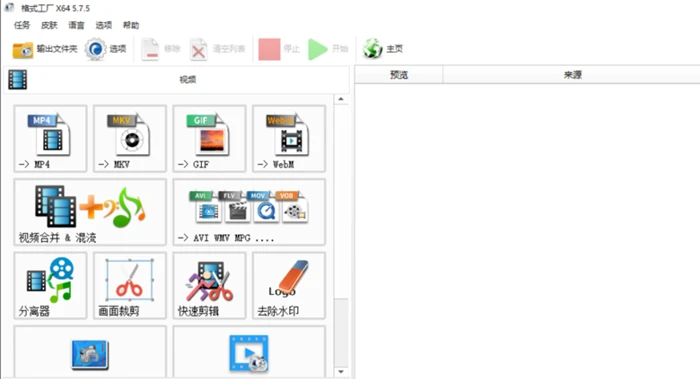This screenshot has width=700, height=379.
Task: Open the 选项 menu in menu bar
Action: [x=104, y=25]
